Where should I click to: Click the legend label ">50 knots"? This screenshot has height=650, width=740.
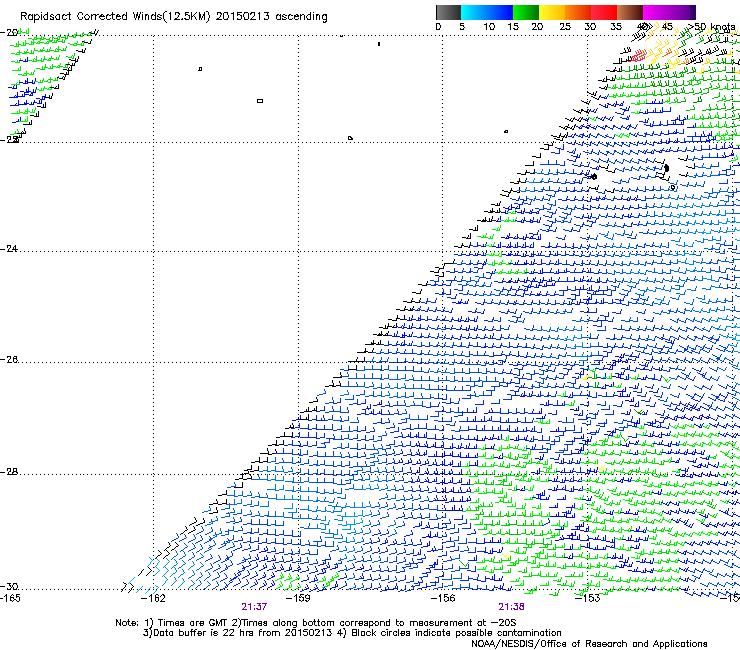[x=711, y=27]
